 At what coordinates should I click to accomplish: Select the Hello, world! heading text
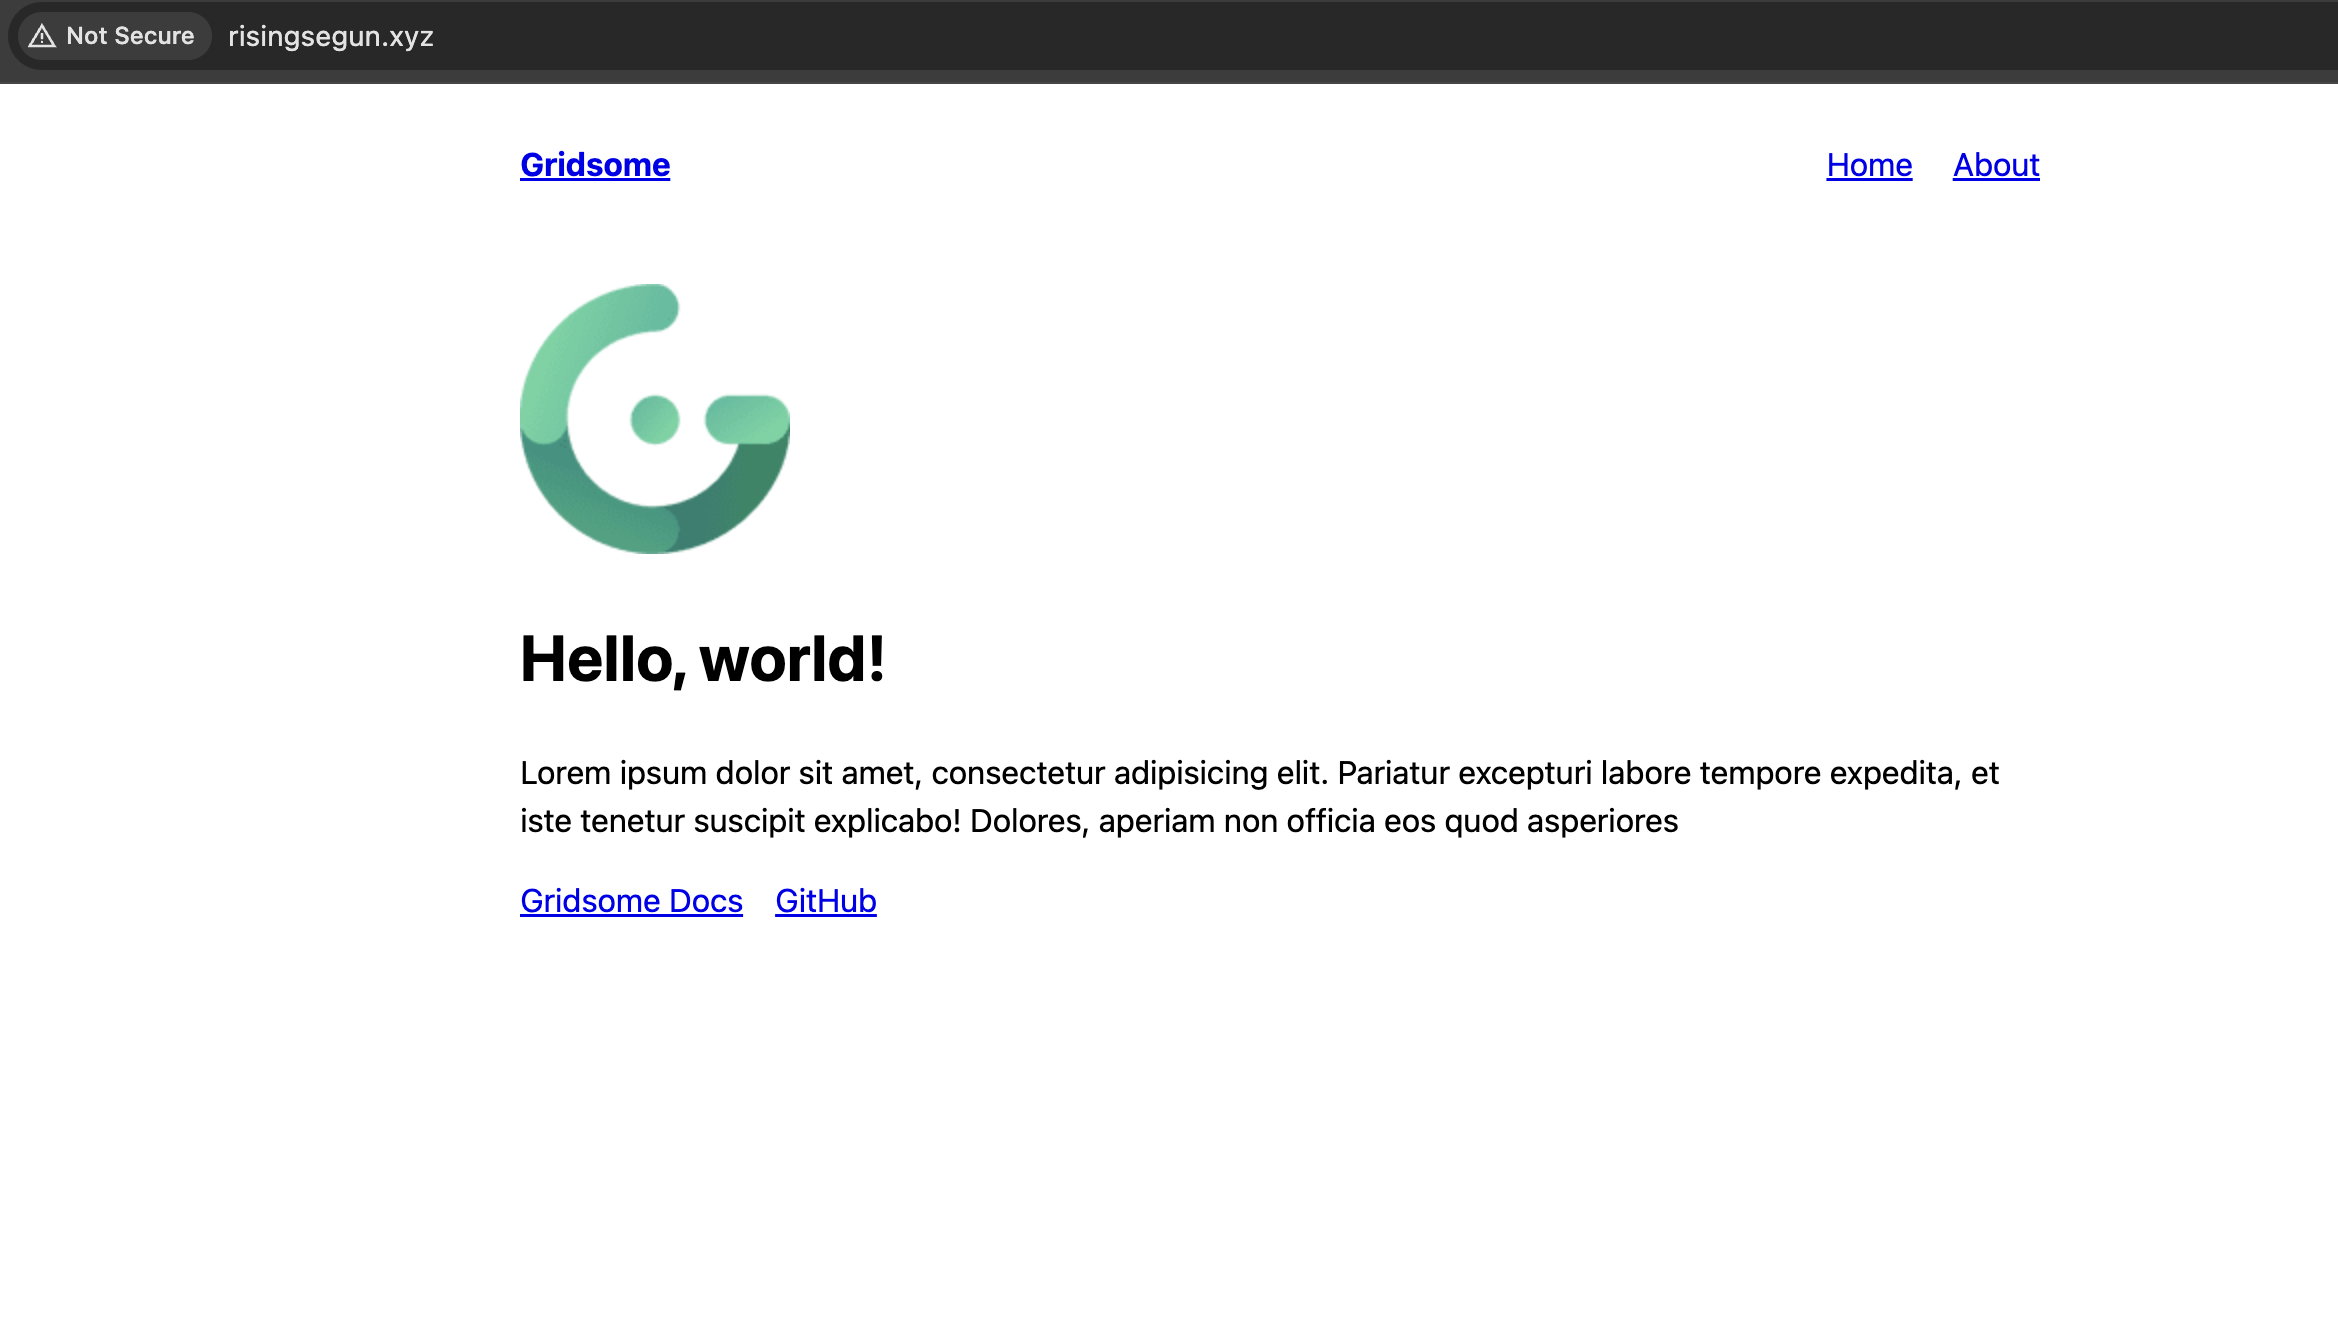pyautogui.click(x=702, y=660)
